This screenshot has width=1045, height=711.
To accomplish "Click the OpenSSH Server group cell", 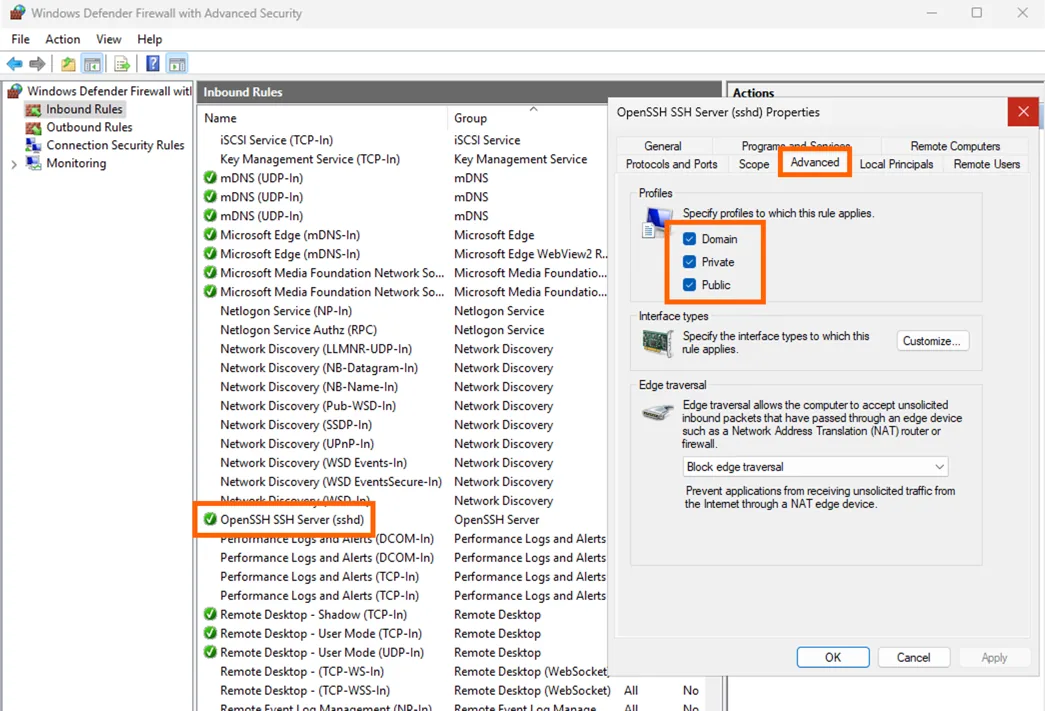I will [497, 520].
